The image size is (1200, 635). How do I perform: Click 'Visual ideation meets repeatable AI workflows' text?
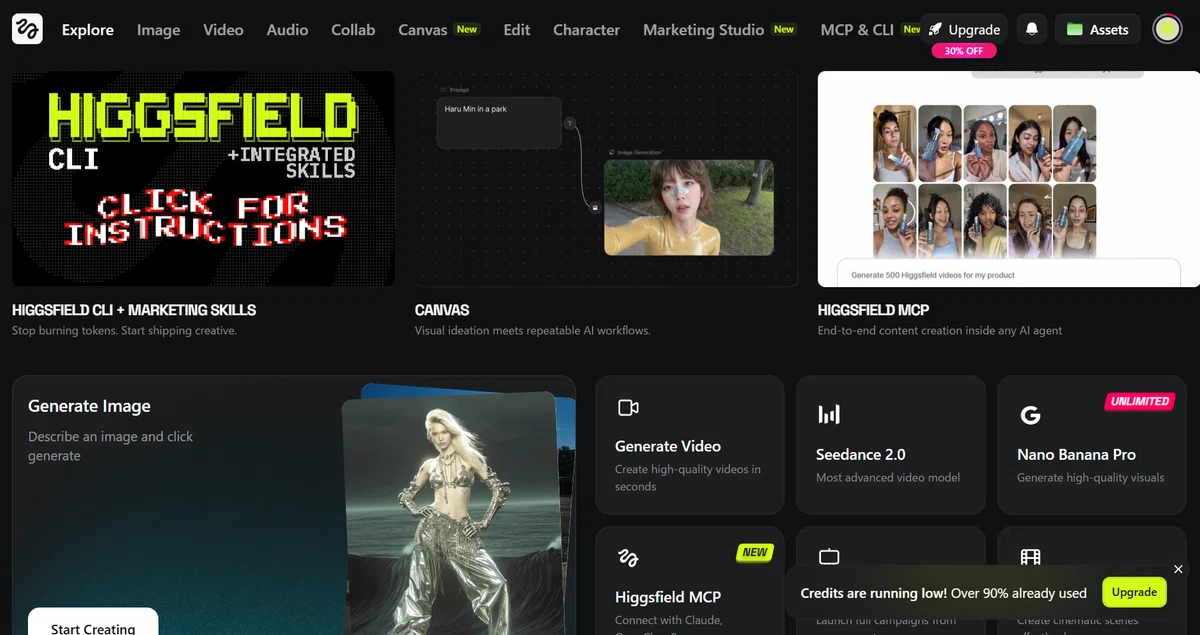(532, 331)
